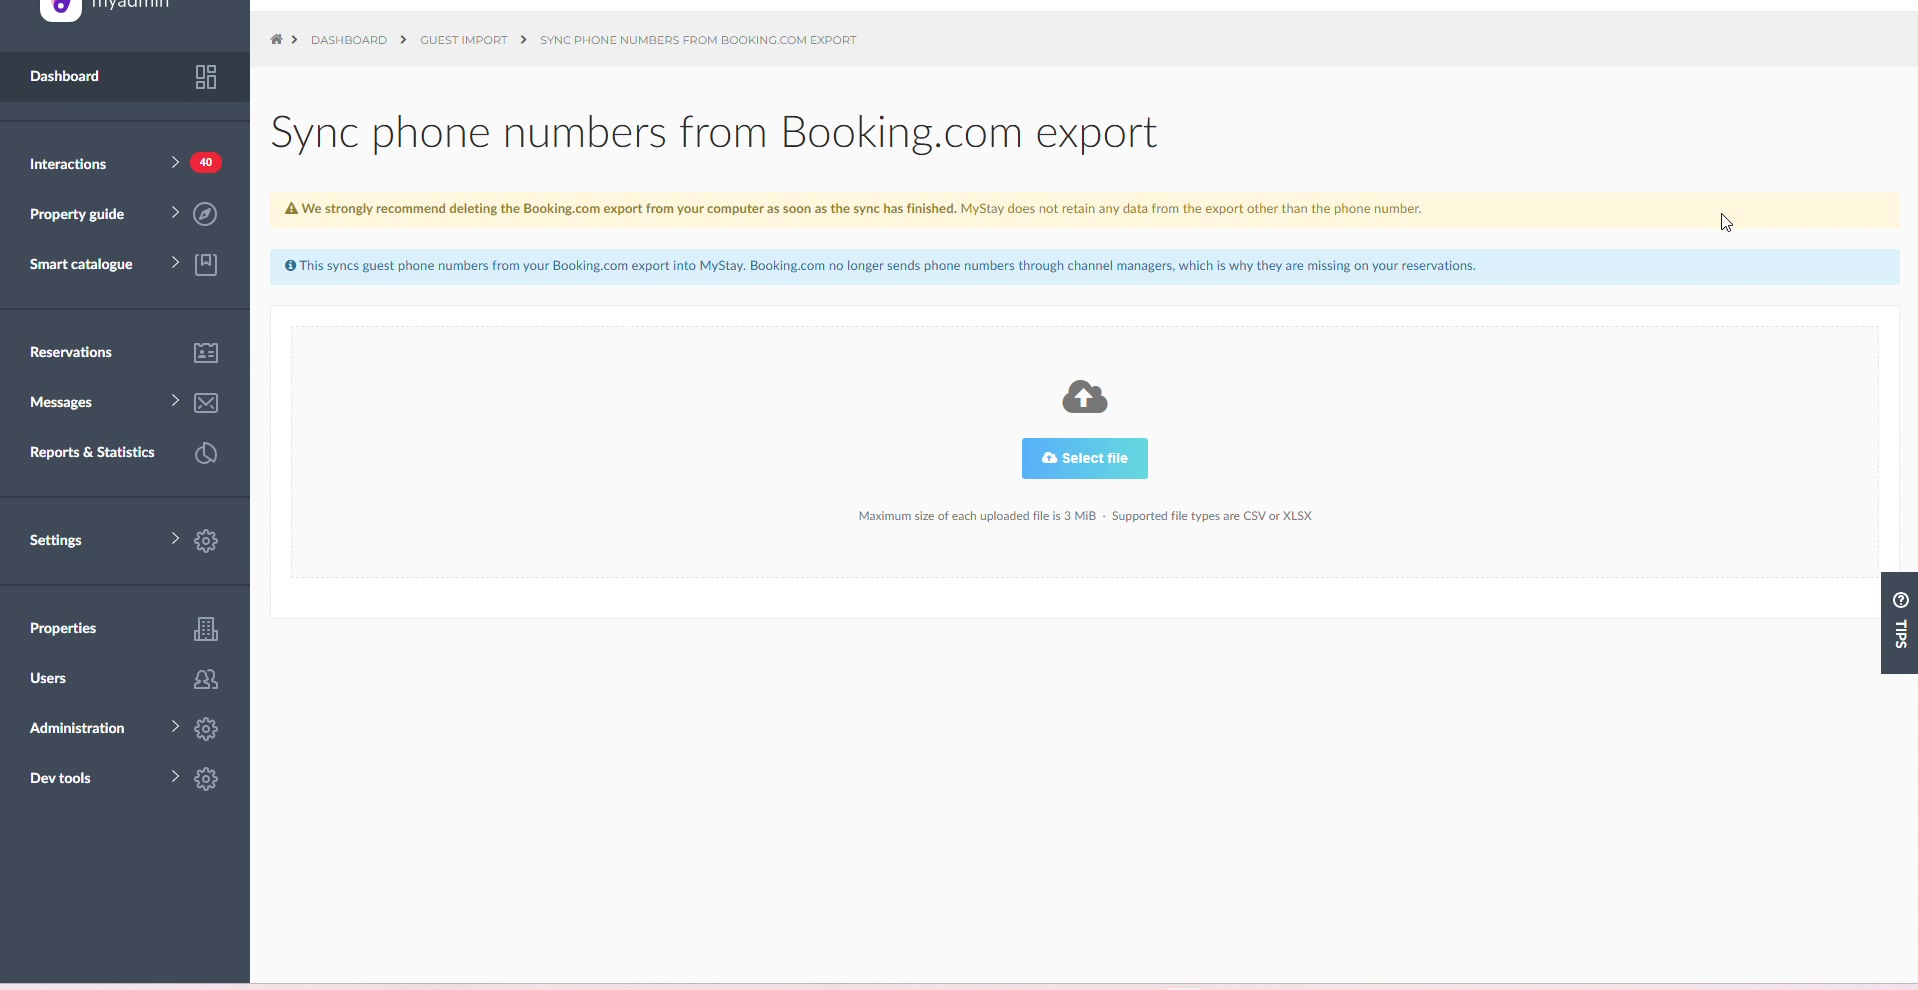Screen dimensions: 1918x990
Task: Expand the Messages submenu chevron
Action: (175, 400)
